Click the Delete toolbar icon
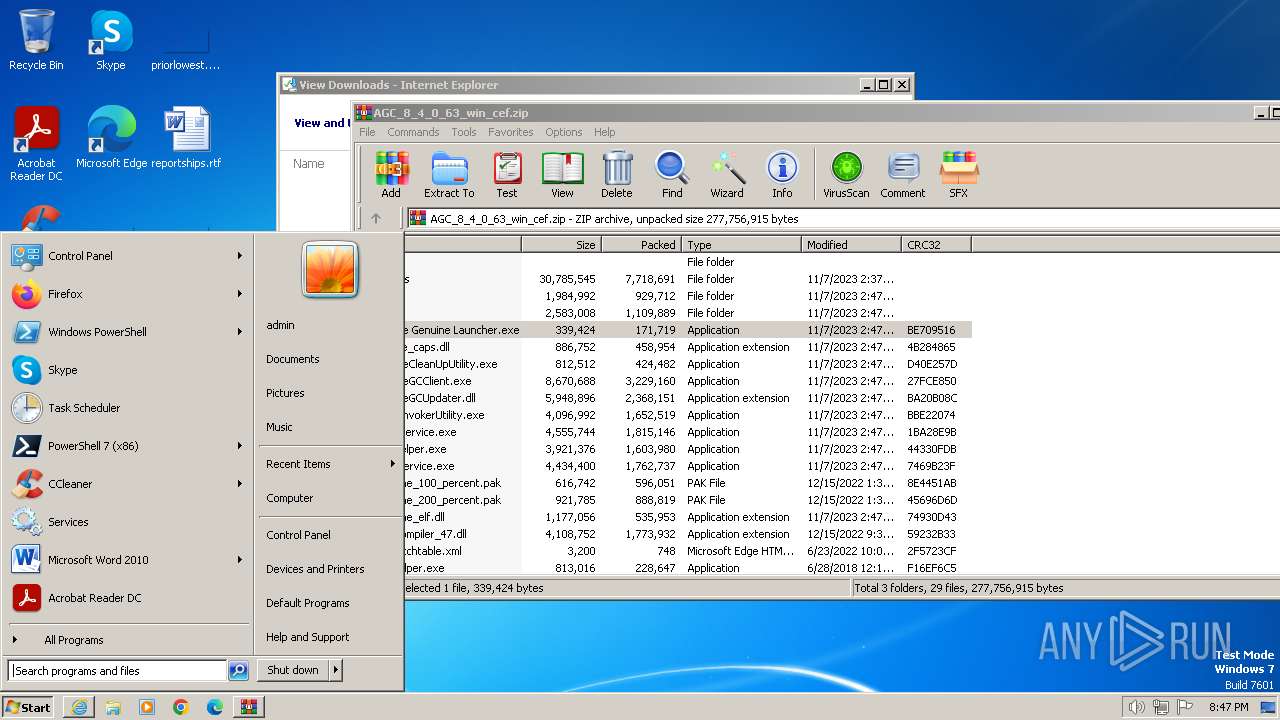The height and width of the screenshot is (720, 1280). (617, 174)
